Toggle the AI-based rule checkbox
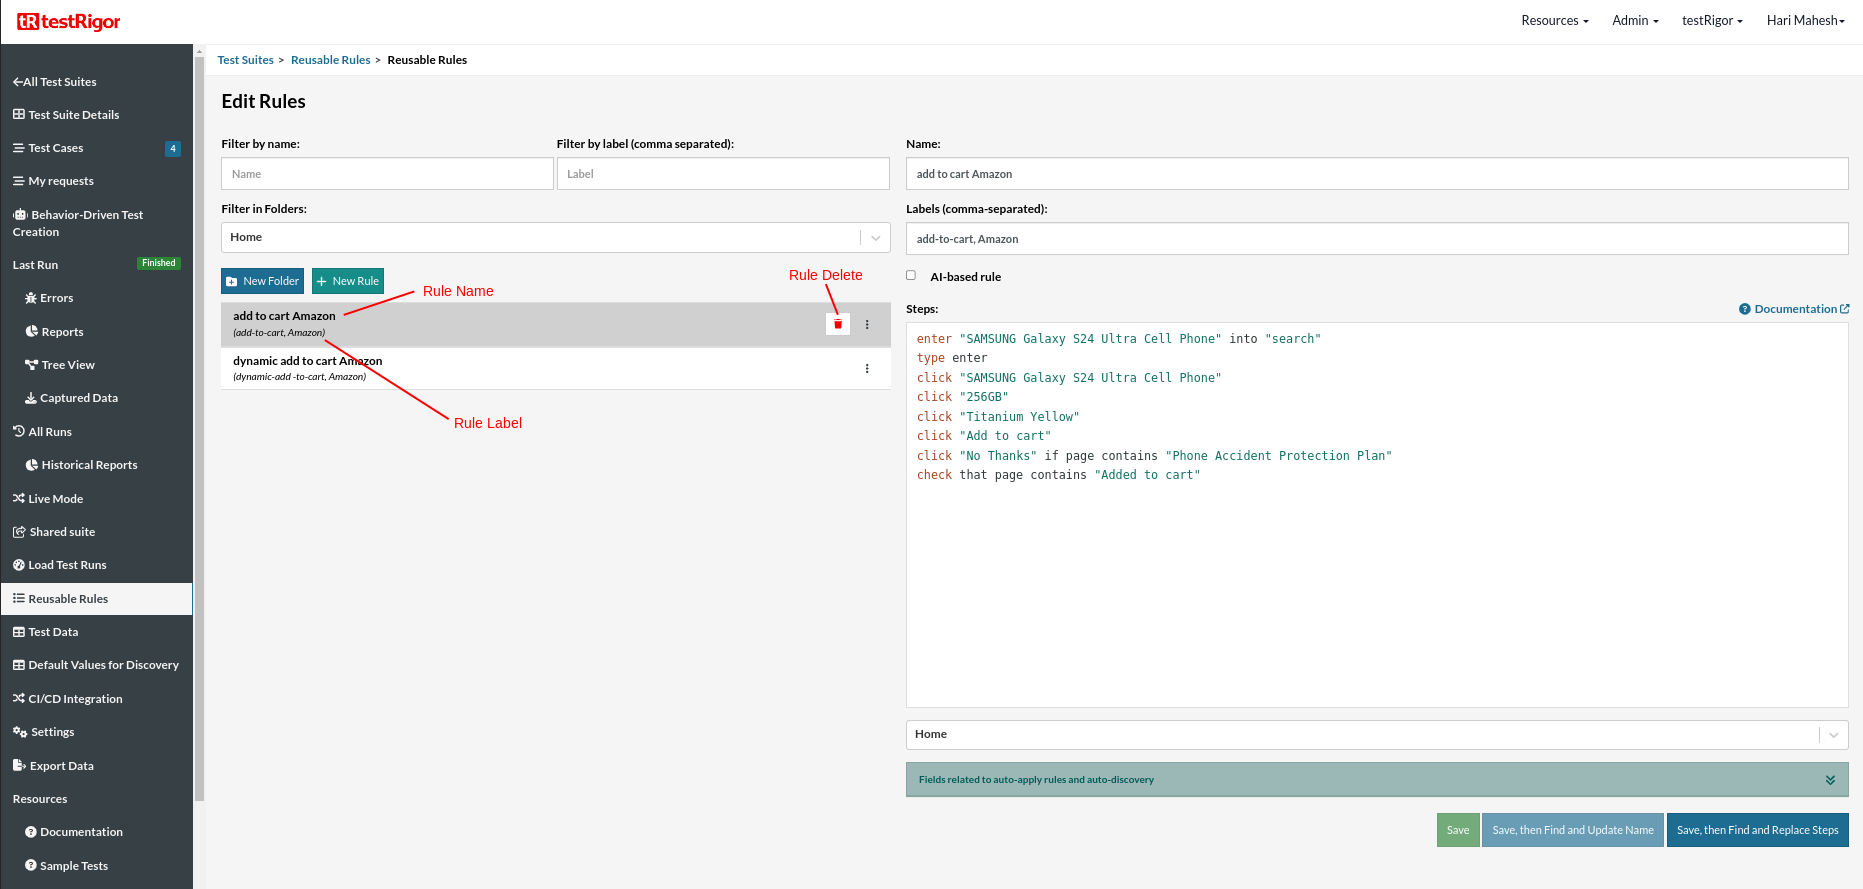 (911, 276)
